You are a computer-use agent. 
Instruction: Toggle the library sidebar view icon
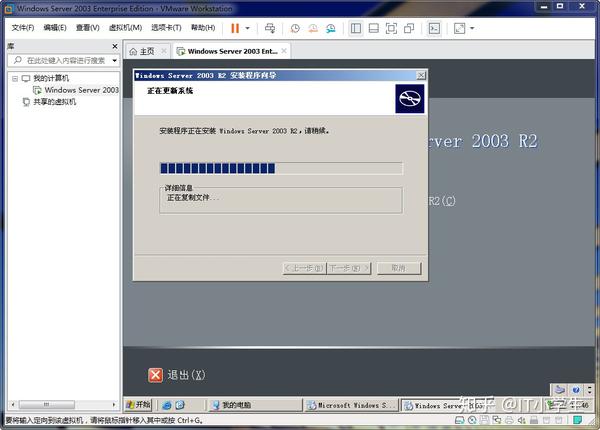pyautogui.click(x=356, y=28)
